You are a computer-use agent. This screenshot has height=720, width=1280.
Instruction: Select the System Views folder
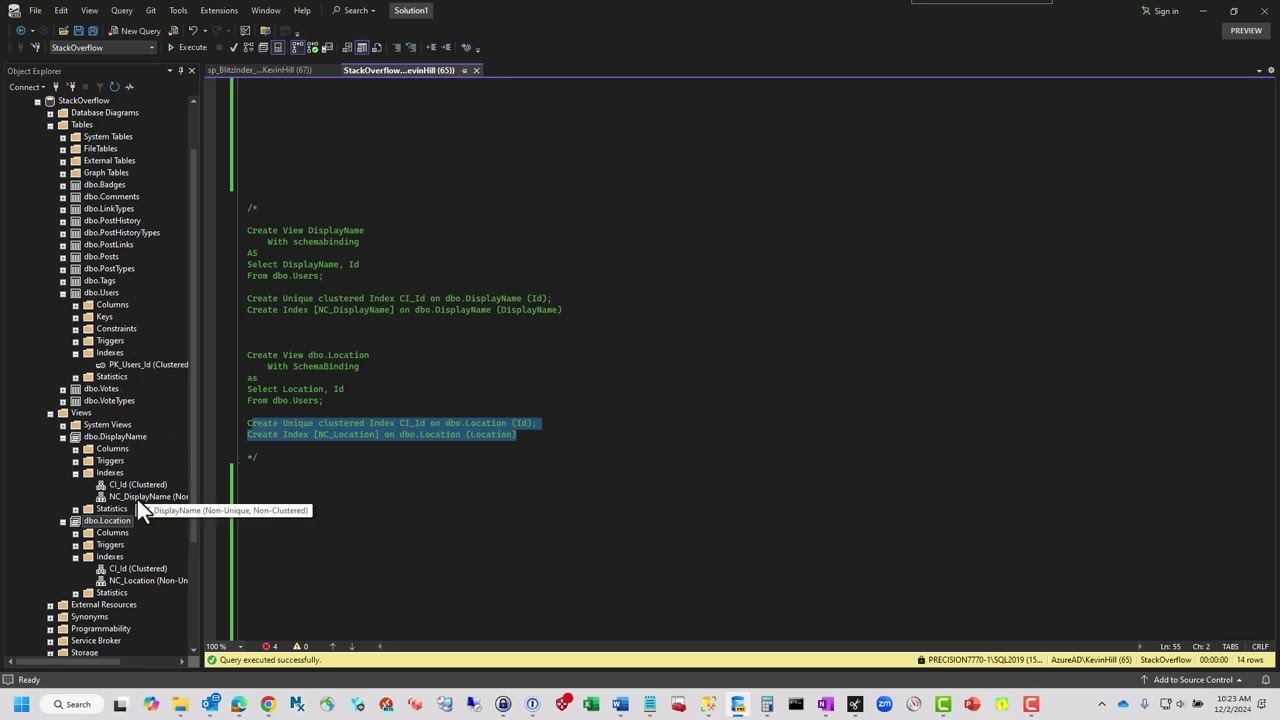(x=107, y=424)
